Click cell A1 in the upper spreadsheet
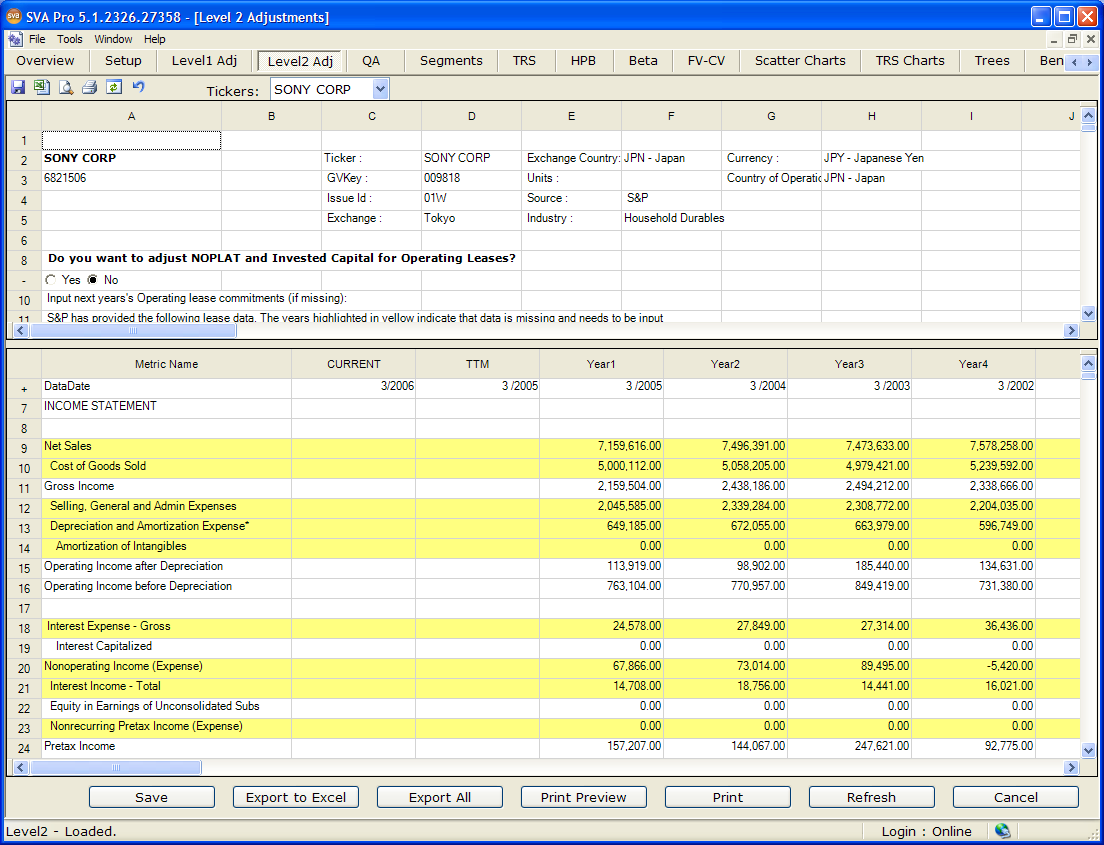The width and height of the screenshot is (1104, 845). 131,140
